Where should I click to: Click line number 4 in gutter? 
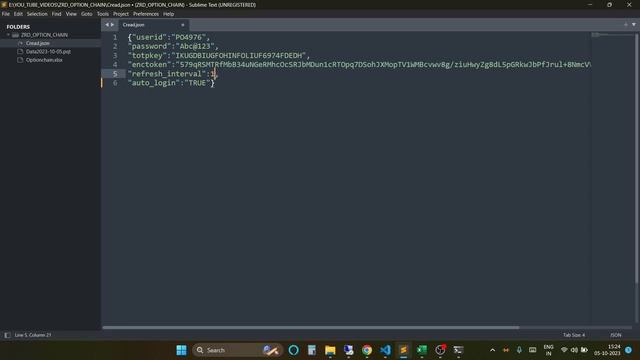tap(115, 64)
